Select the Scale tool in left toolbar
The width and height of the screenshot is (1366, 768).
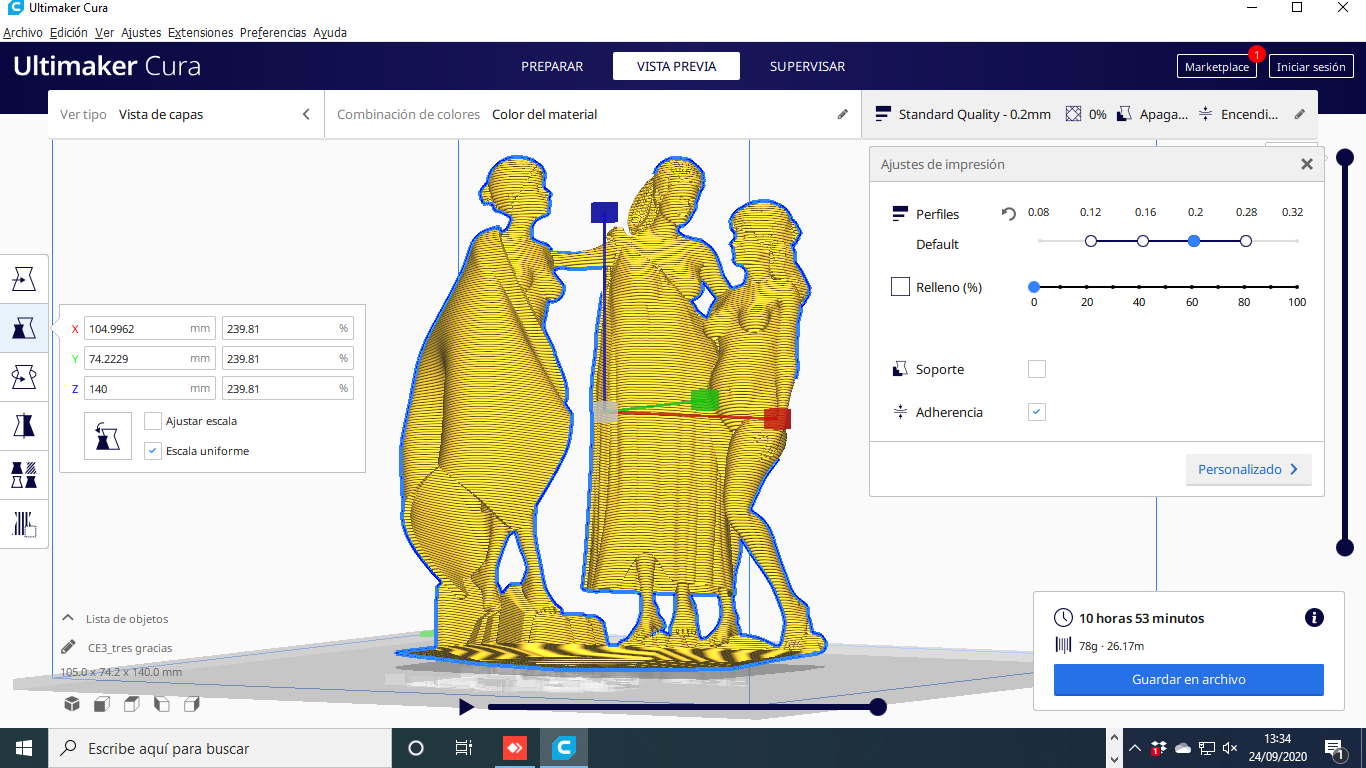pos(24,327)
